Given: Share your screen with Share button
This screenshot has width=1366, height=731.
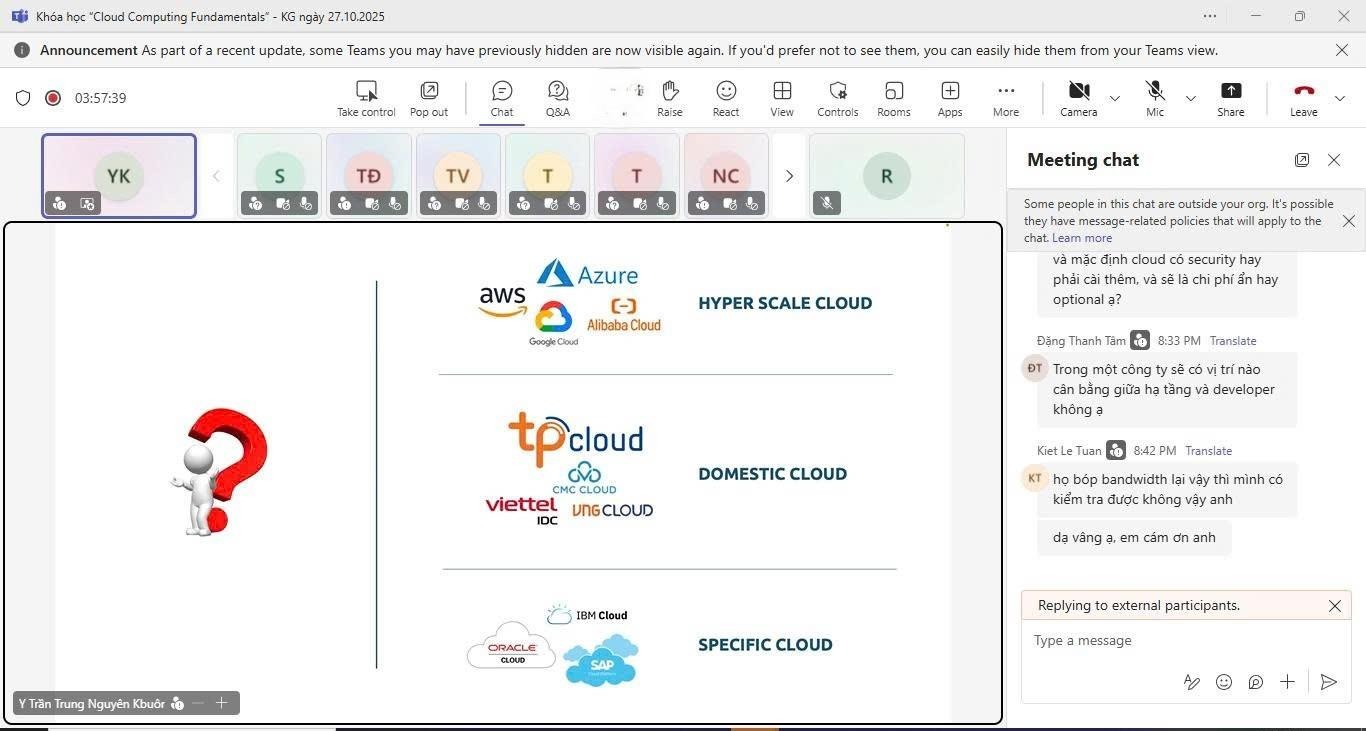Looking at the screenshot, I should coord(1231,98).
